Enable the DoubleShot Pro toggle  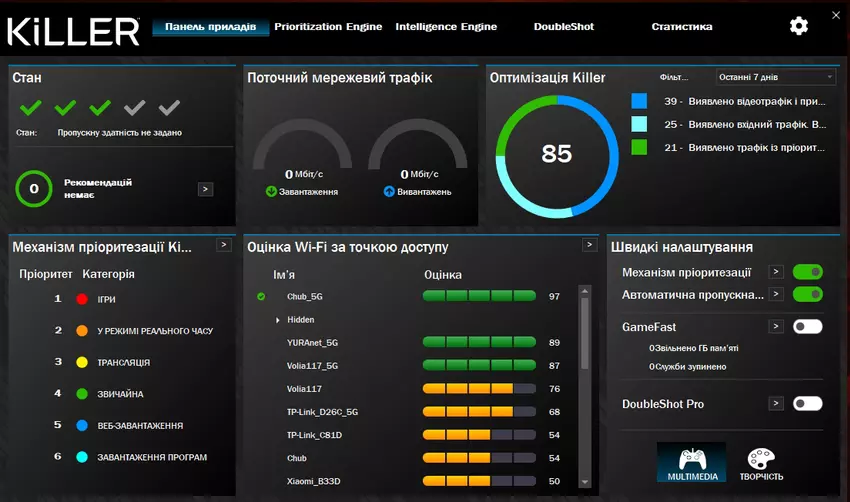point(807,404)
